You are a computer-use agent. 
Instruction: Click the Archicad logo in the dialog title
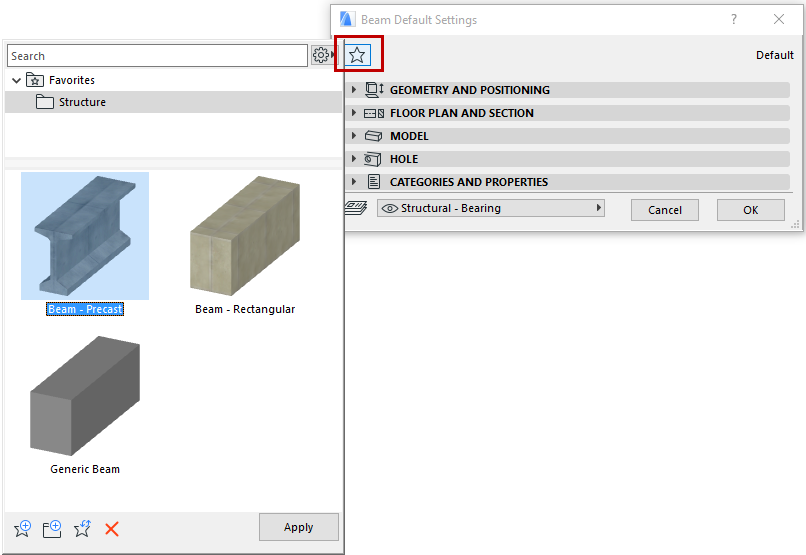click(347, 20)
